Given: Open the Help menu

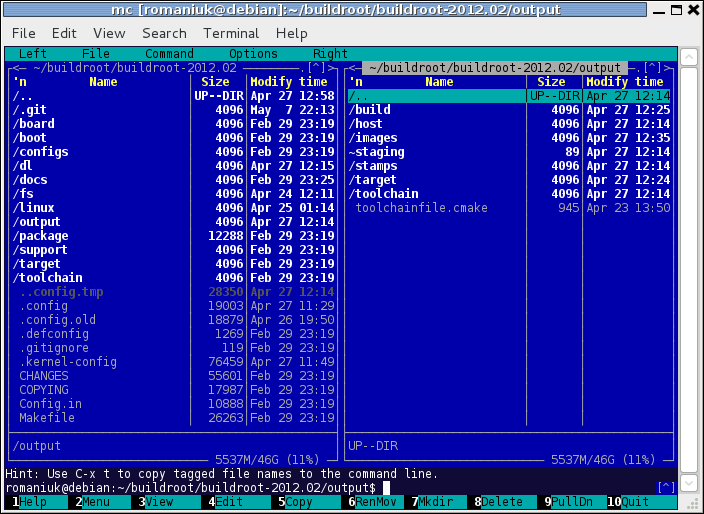Looking at the screenshot, I should point(292,33).
